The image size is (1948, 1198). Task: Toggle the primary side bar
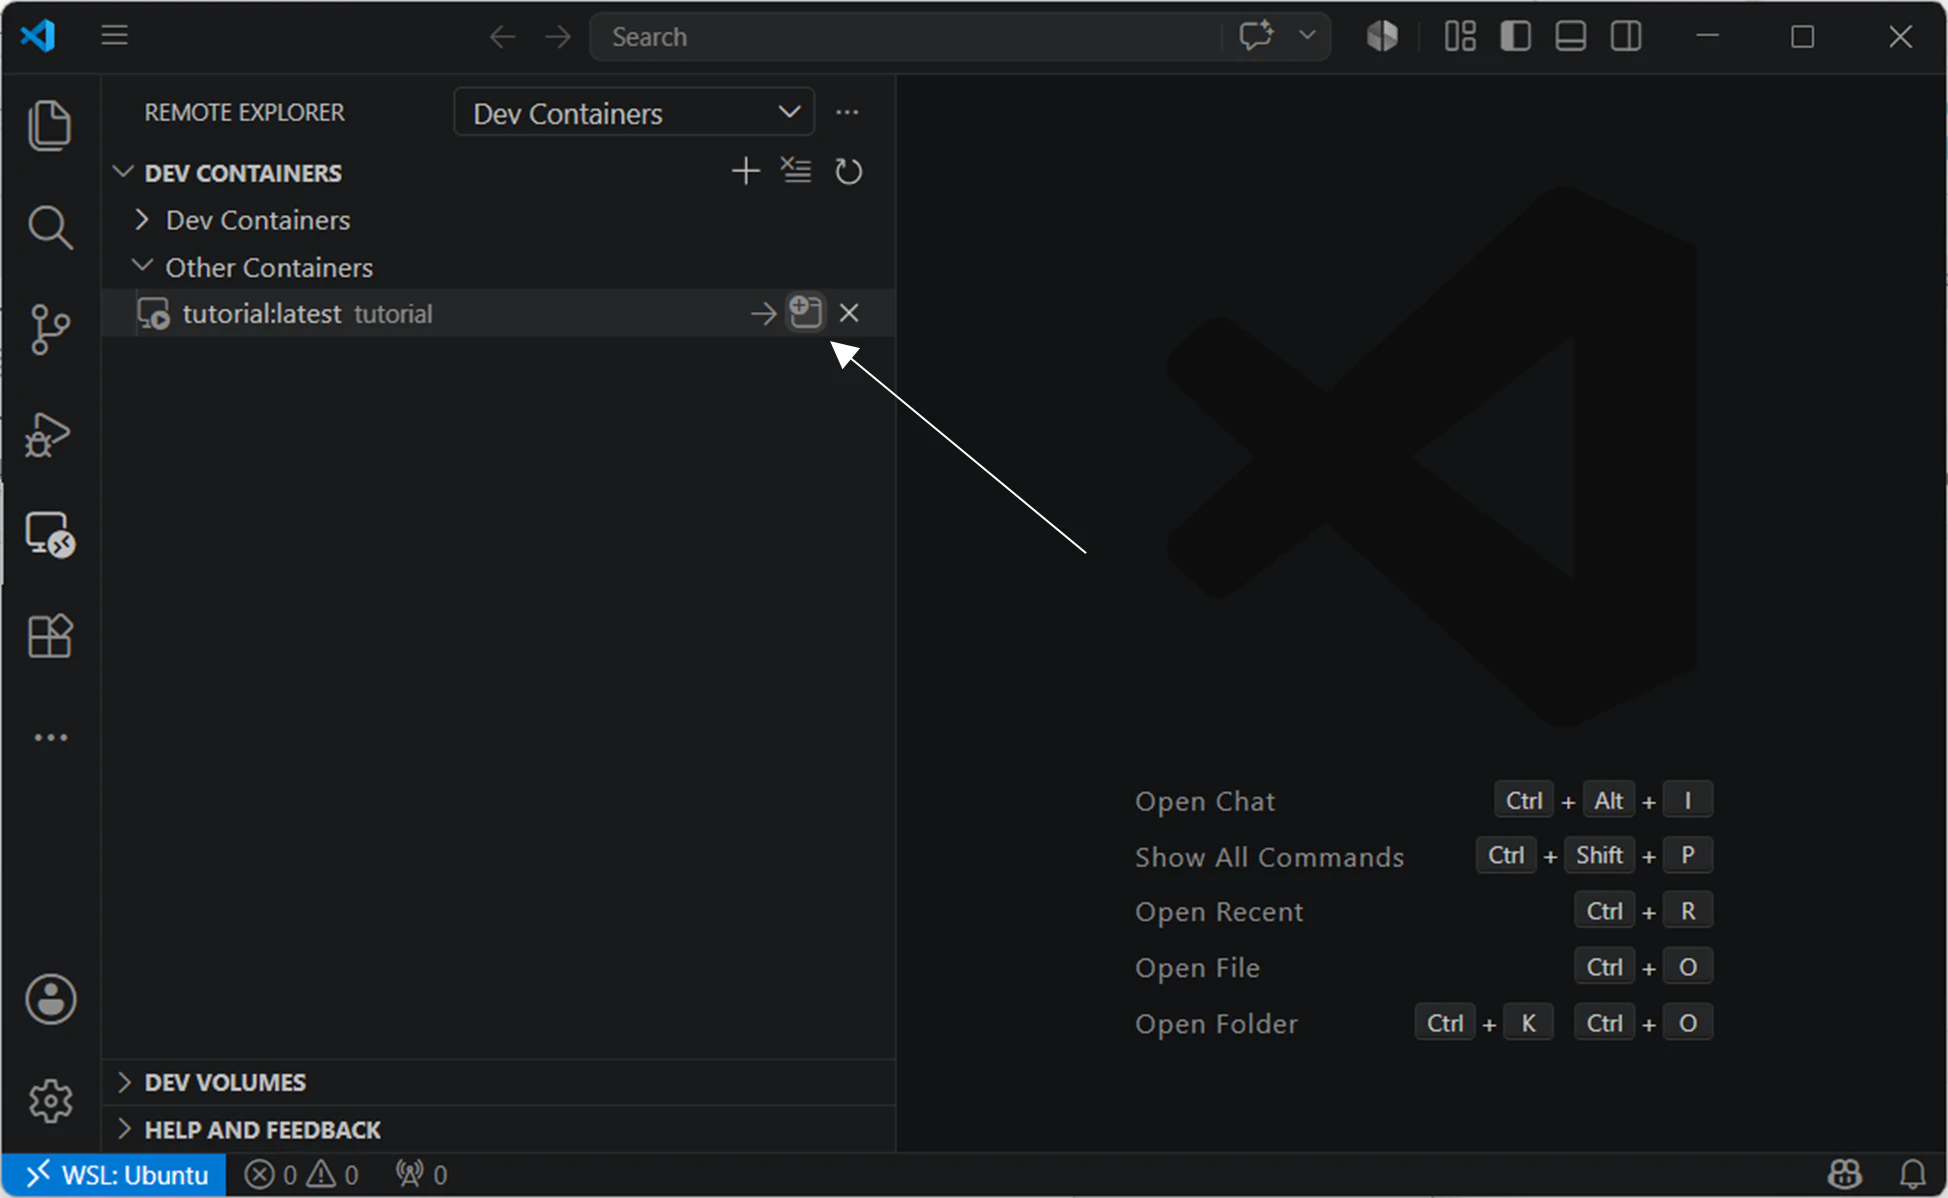tap(1515, 37)
